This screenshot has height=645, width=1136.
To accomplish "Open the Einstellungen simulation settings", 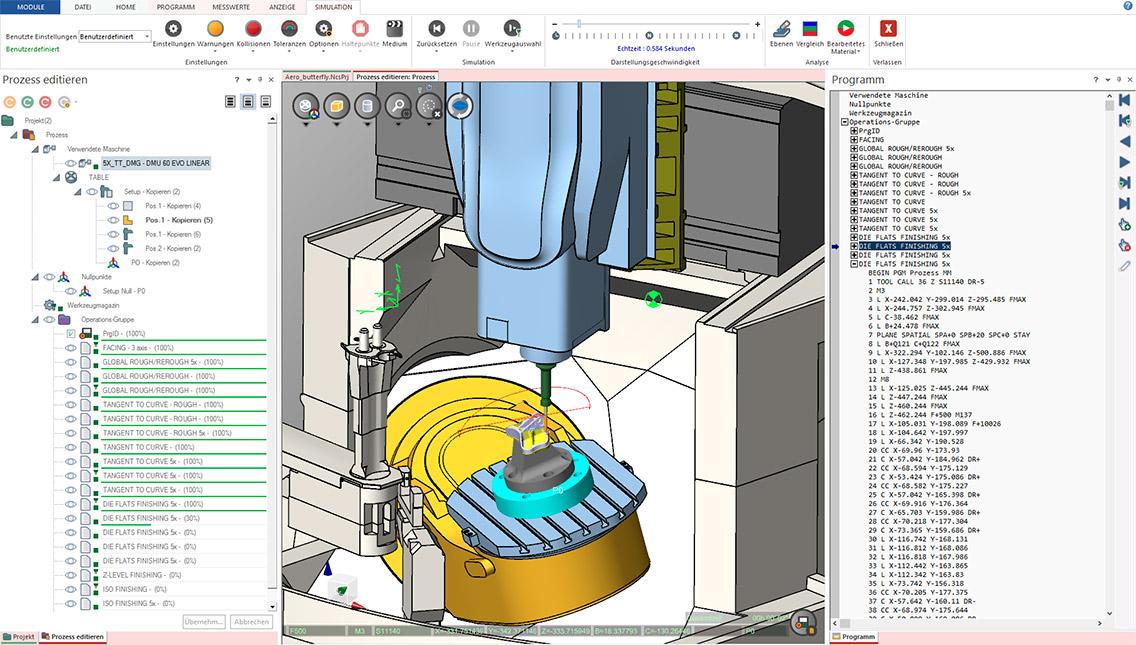I will click(173, 29).
